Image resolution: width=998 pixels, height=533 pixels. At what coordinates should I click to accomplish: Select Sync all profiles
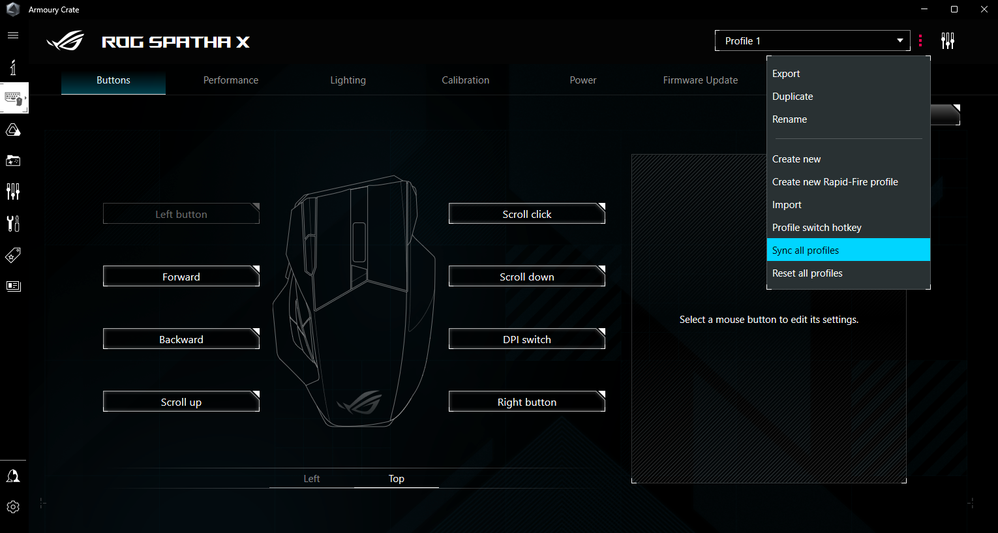point(848,250)
